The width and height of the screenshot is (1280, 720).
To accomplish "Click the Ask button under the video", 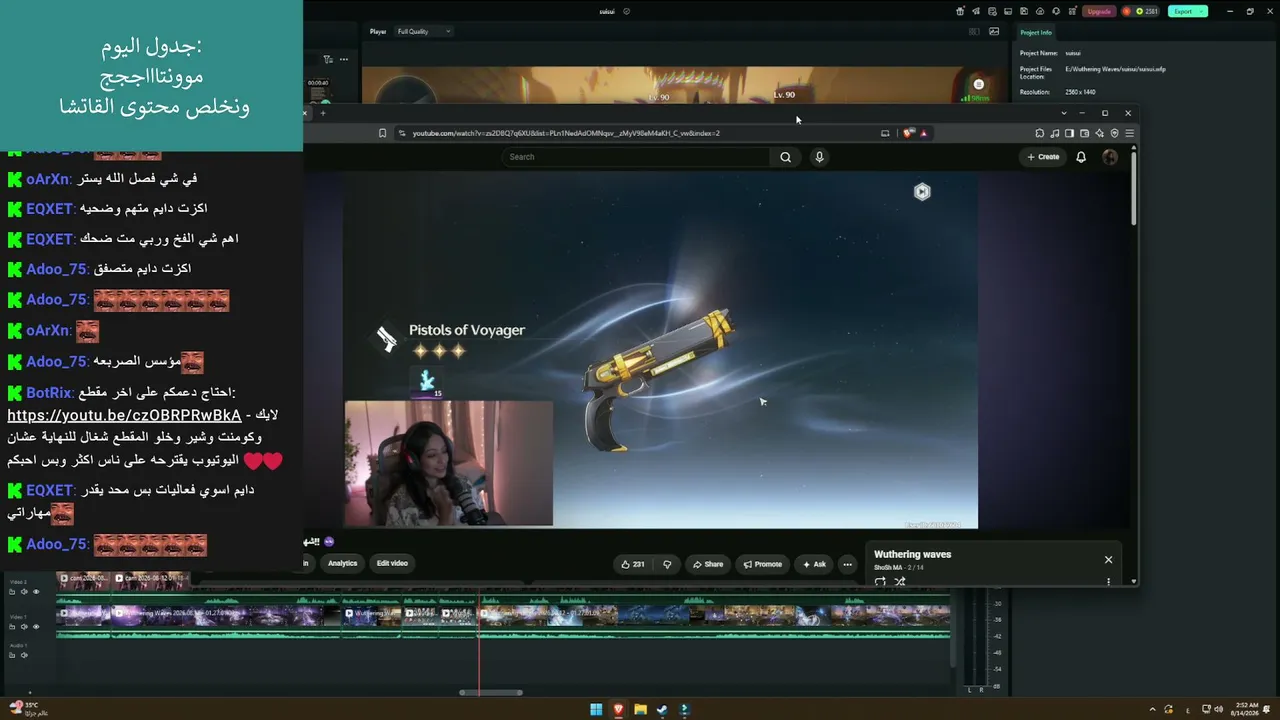I will 814,564.
